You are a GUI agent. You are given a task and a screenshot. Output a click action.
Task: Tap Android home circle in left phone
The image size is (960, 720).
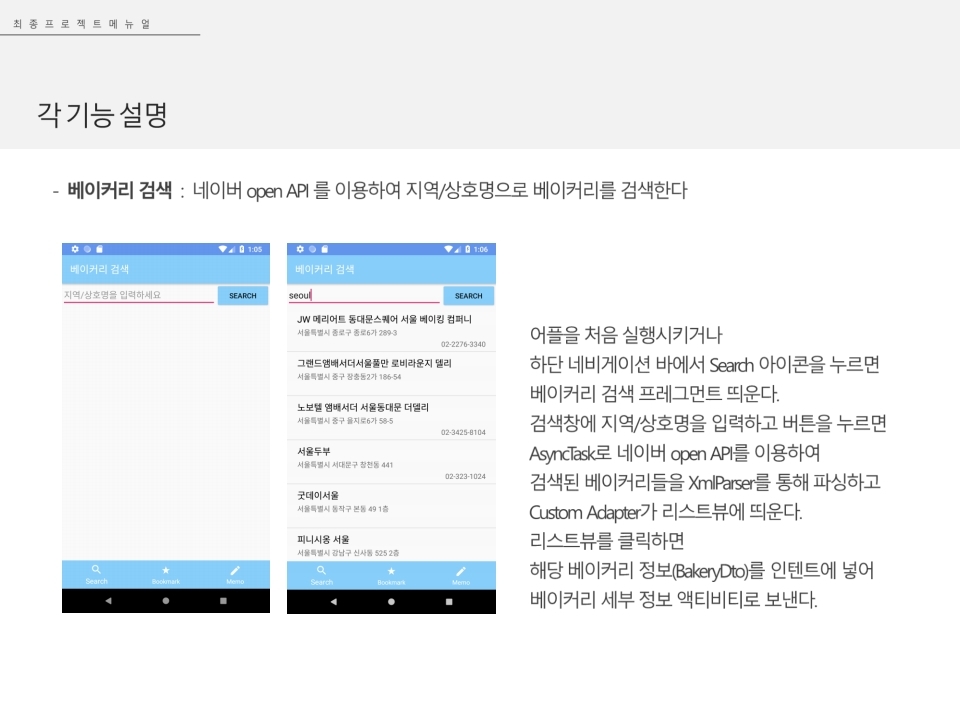165,601
